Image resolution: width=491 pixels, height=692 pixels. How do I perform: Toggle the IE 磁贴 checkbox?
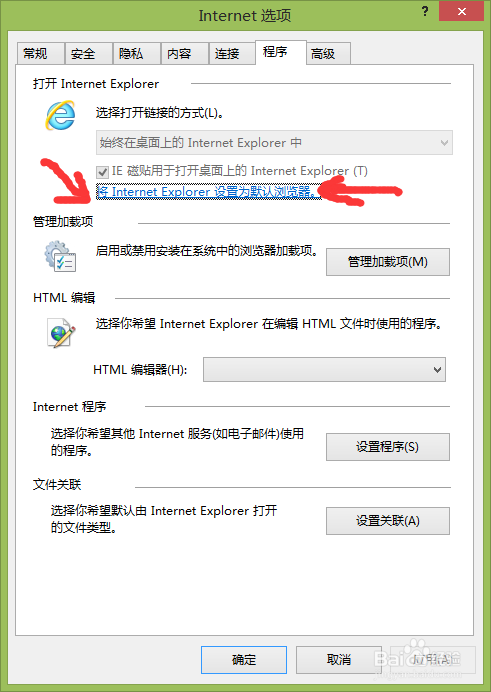[x=102, y=171]
